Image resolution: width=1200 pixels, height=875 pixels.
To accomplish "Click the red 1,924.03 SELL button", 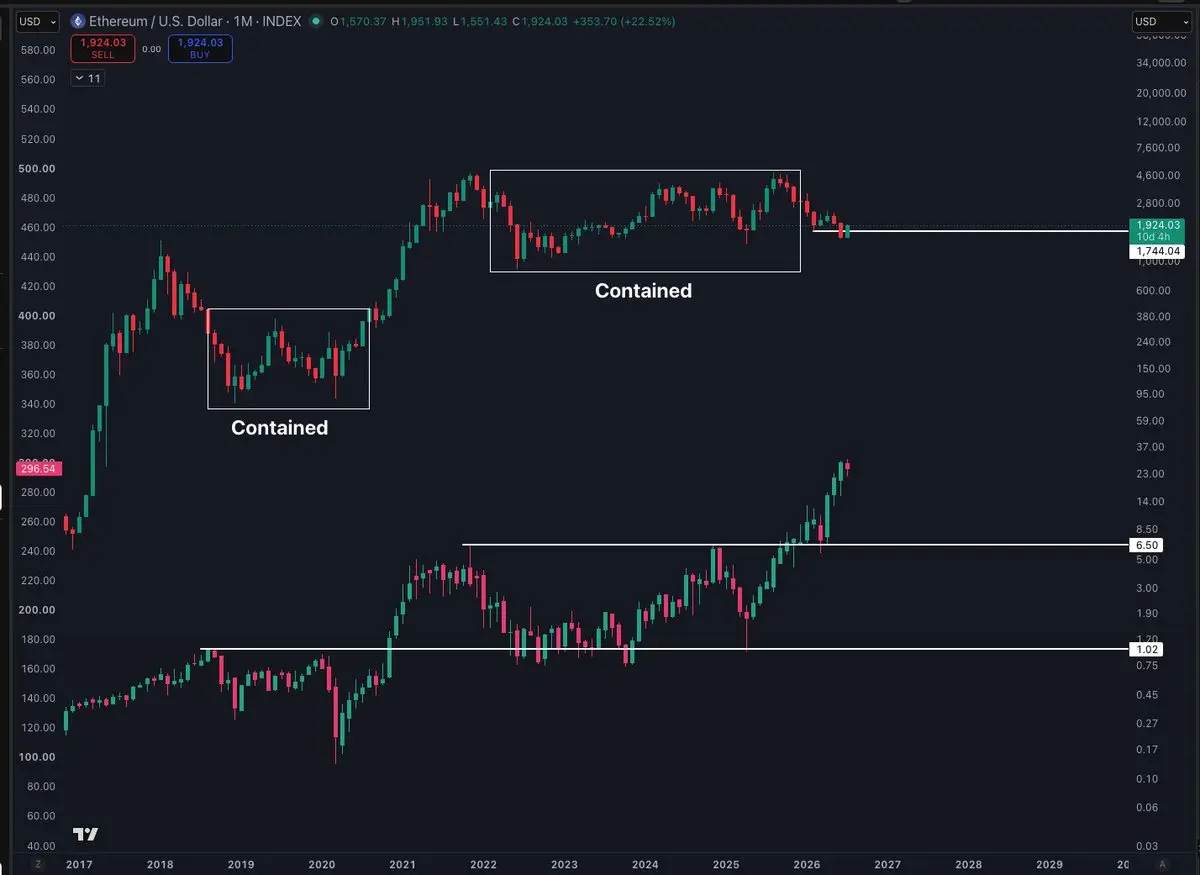I will tap(102, 48).
